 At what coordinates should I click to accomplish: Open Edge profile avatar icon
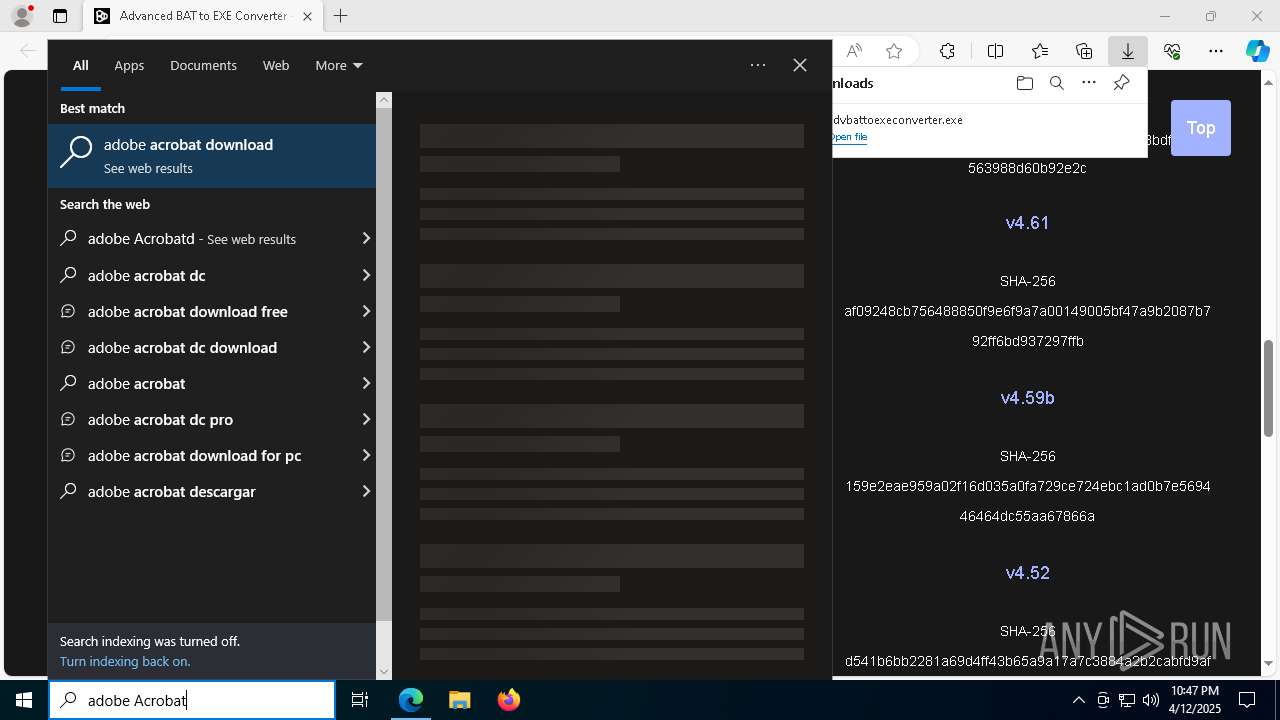(x=22, y=16)
